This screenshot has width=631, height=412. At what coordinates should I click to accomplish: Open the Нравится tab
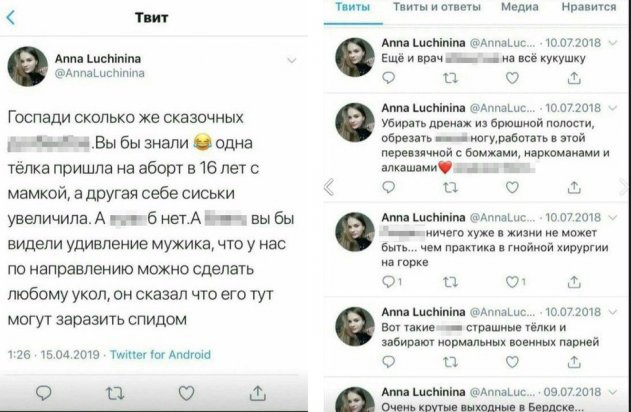pos(589,7)
